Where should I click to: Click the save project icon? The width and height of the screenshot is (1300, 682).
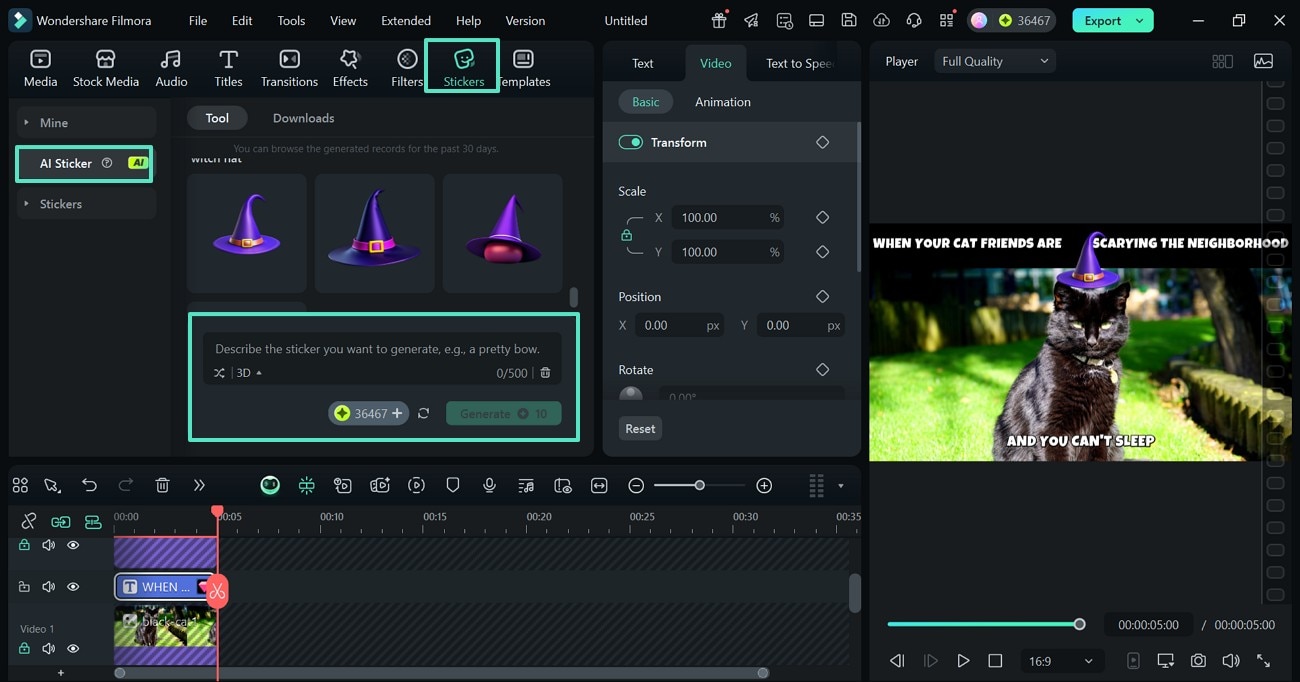point(848,20)
